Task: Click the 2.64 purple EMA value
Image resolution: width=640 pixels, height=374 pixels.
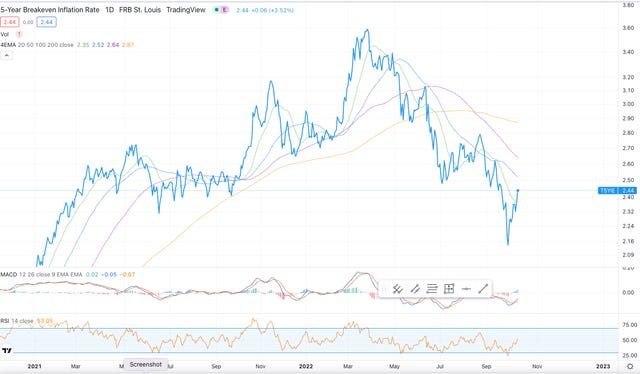Action: click(x=113, y=45)
